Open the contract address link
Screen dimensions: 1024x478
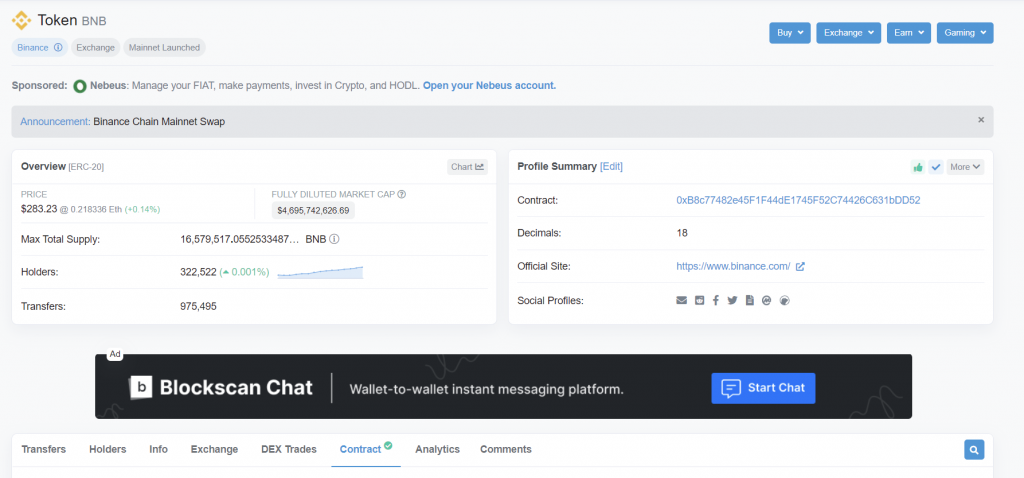click(x=798, y=200)
